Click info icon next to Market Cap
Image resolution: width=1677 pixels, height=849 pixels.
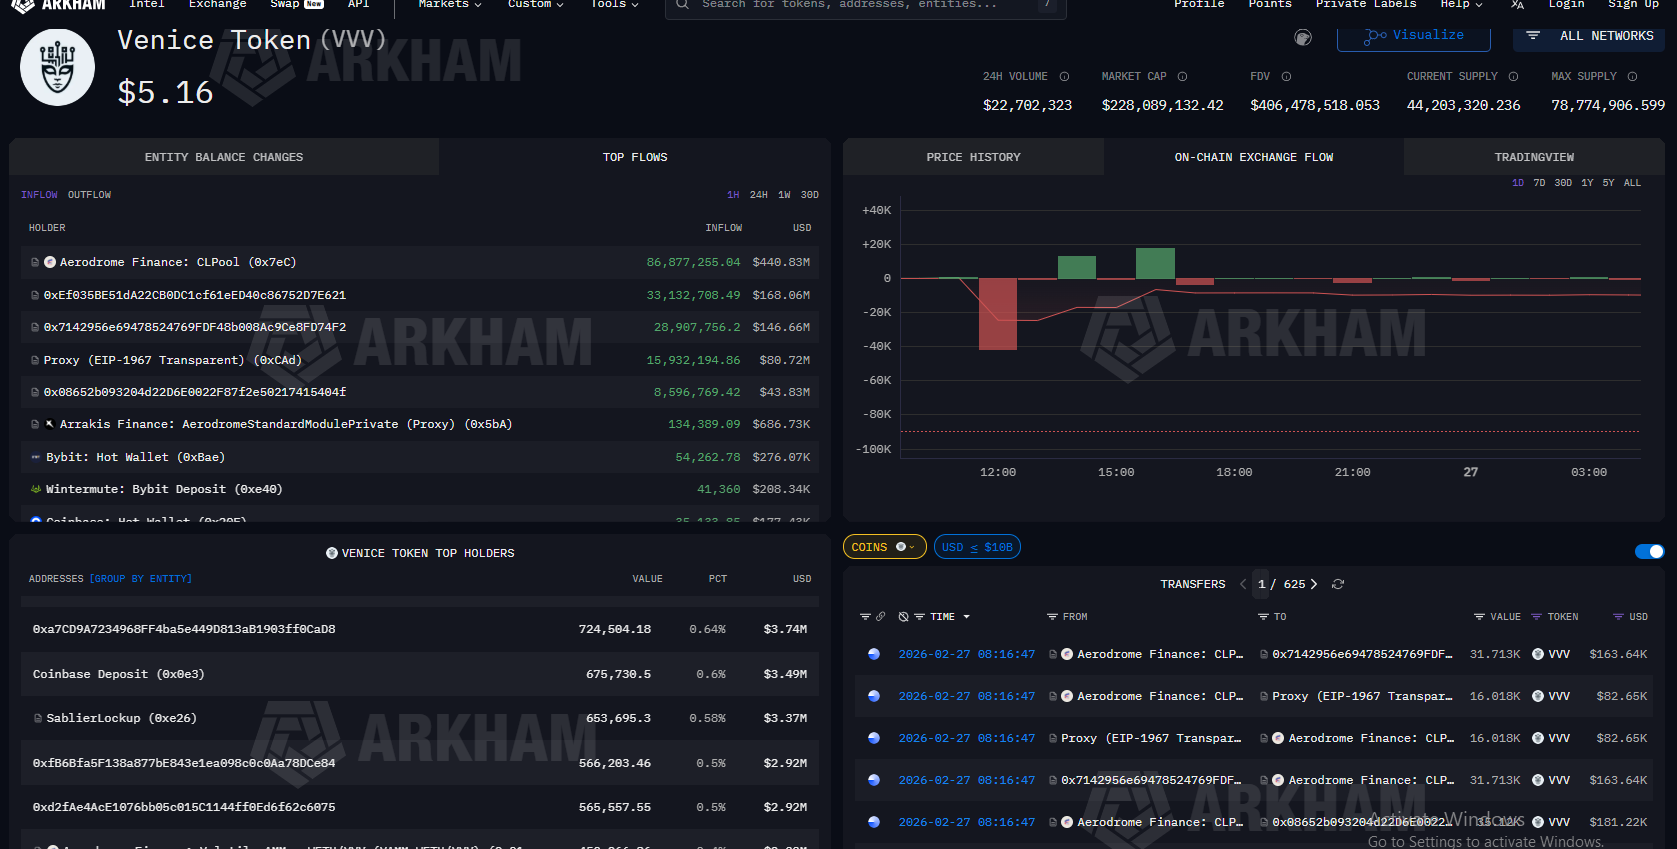1182,77
